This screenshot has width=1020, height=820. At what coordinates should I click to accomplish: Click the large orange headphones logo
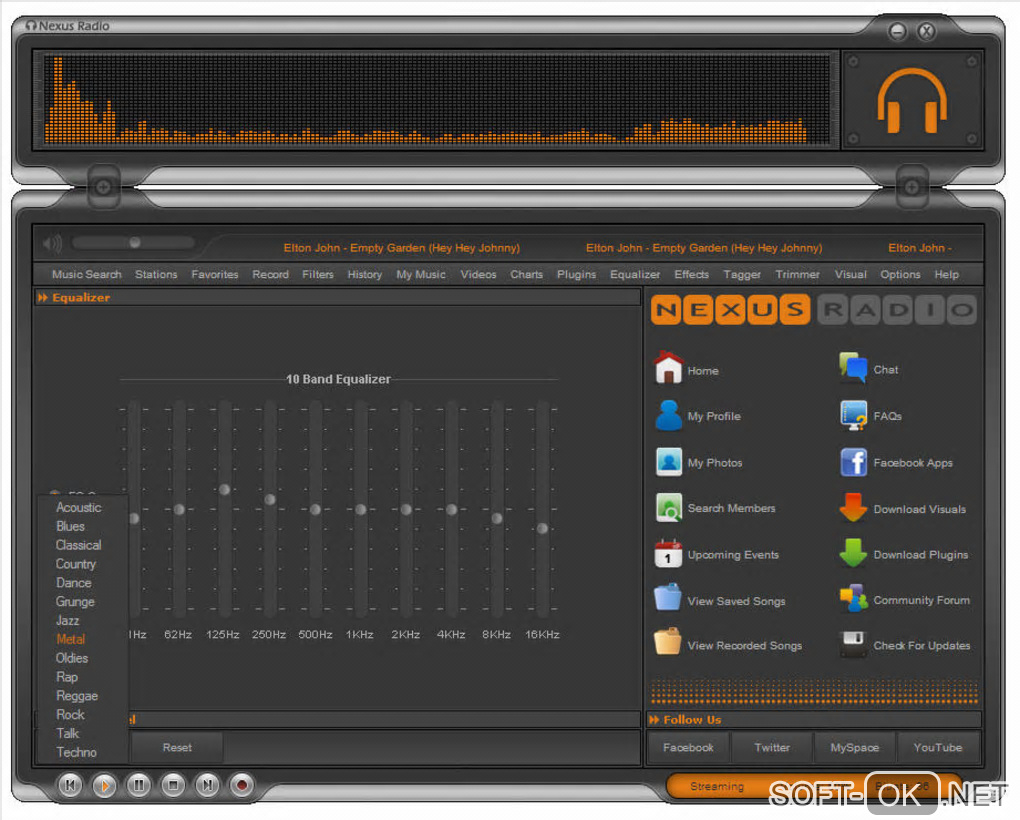pyautogui.click(x=912, y=100)
